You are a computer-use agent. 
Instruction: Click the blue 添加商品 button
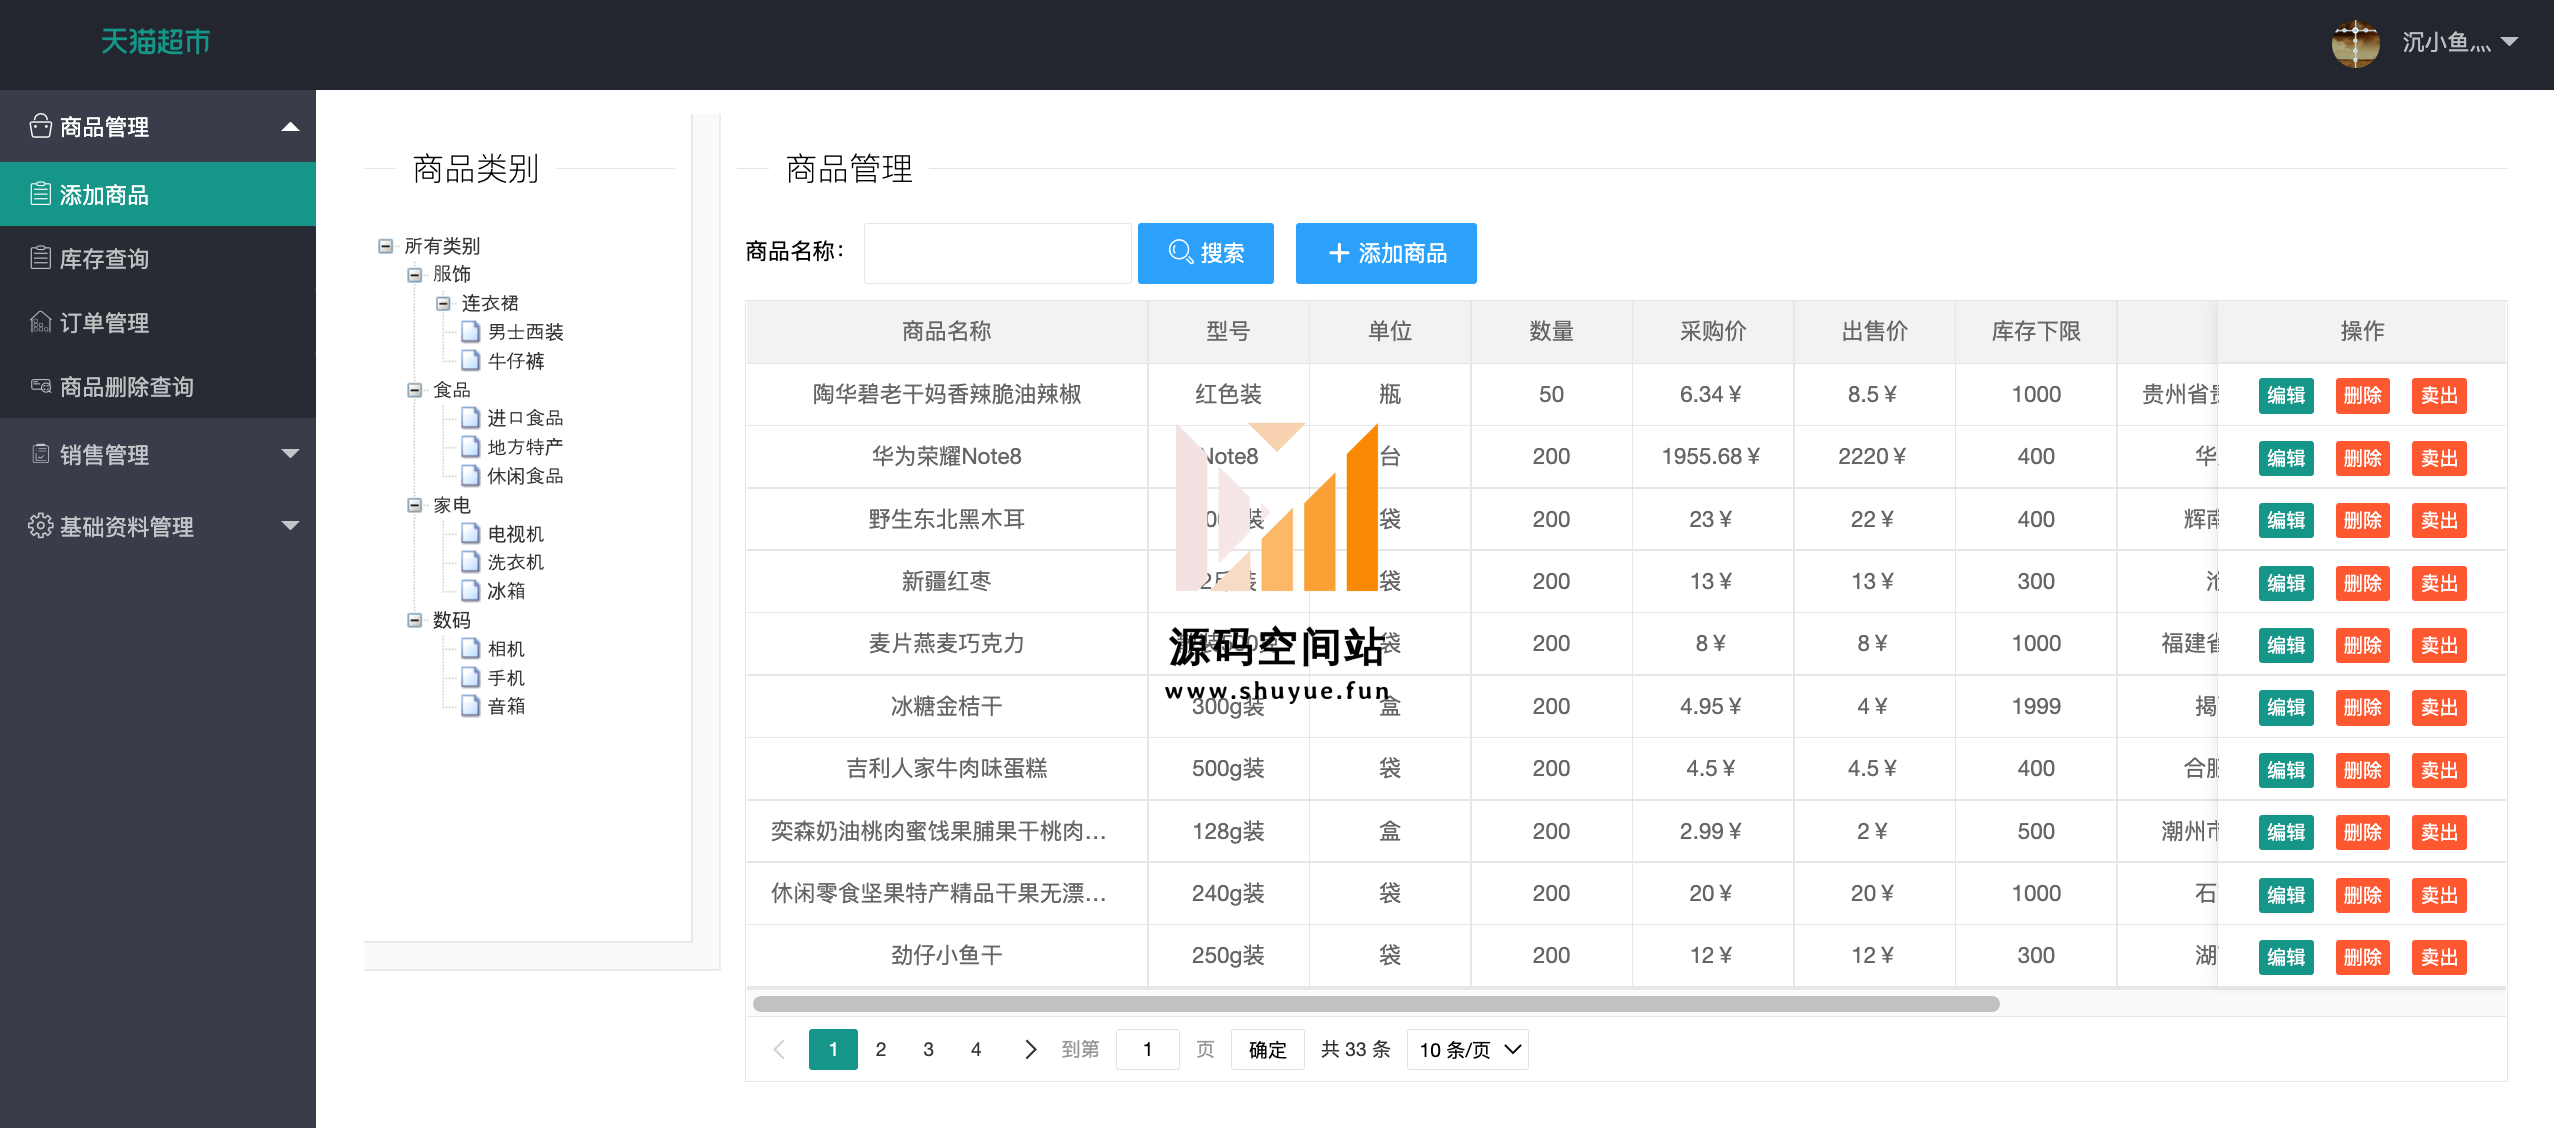[1386, 253]
